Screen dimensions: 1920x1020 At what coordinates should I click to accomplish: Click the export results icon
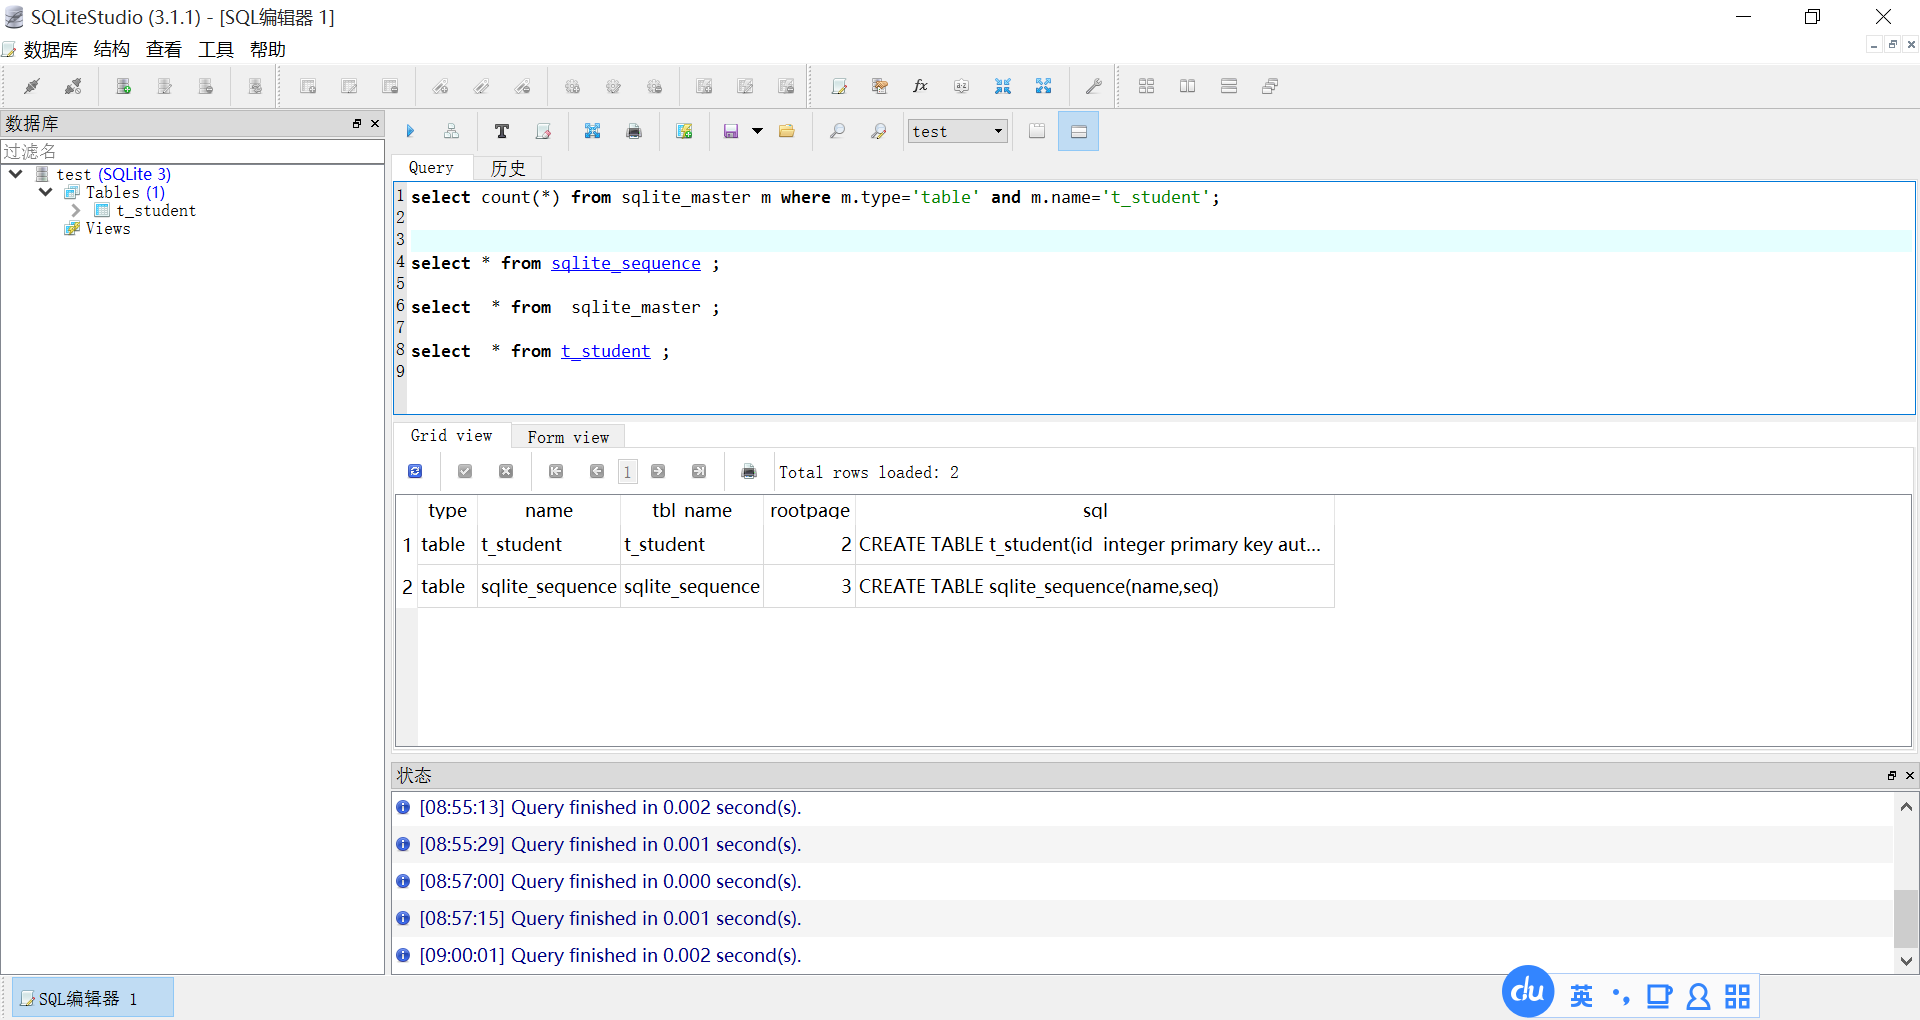tap(592, 131)
